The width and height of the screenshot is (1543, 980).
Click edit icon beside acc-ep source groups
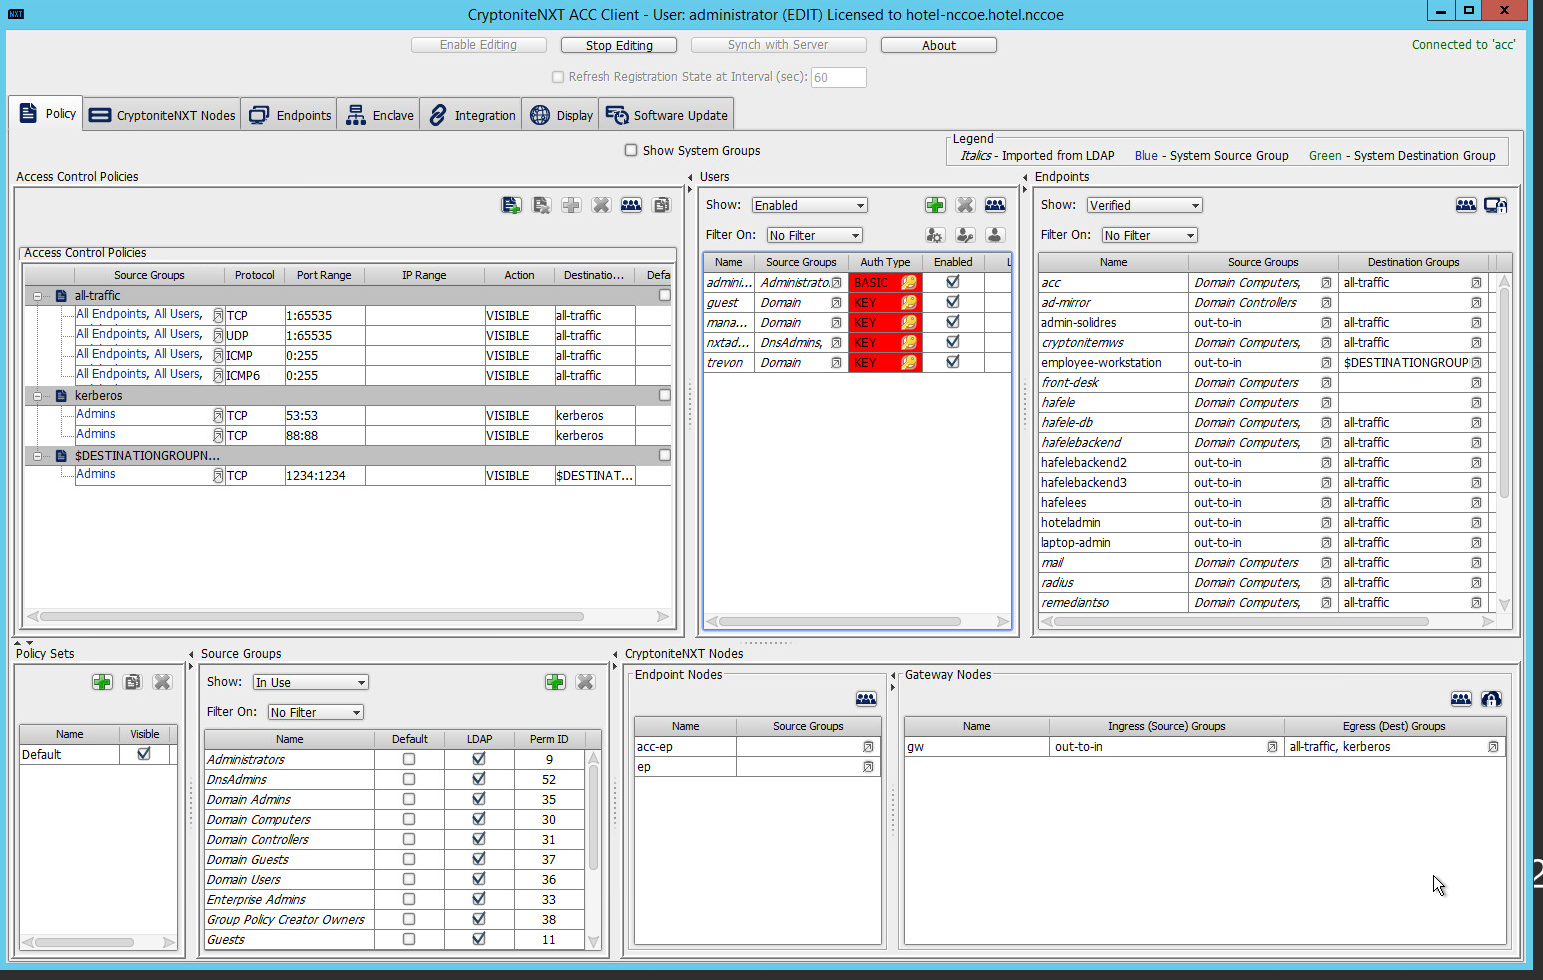(868, 747)
